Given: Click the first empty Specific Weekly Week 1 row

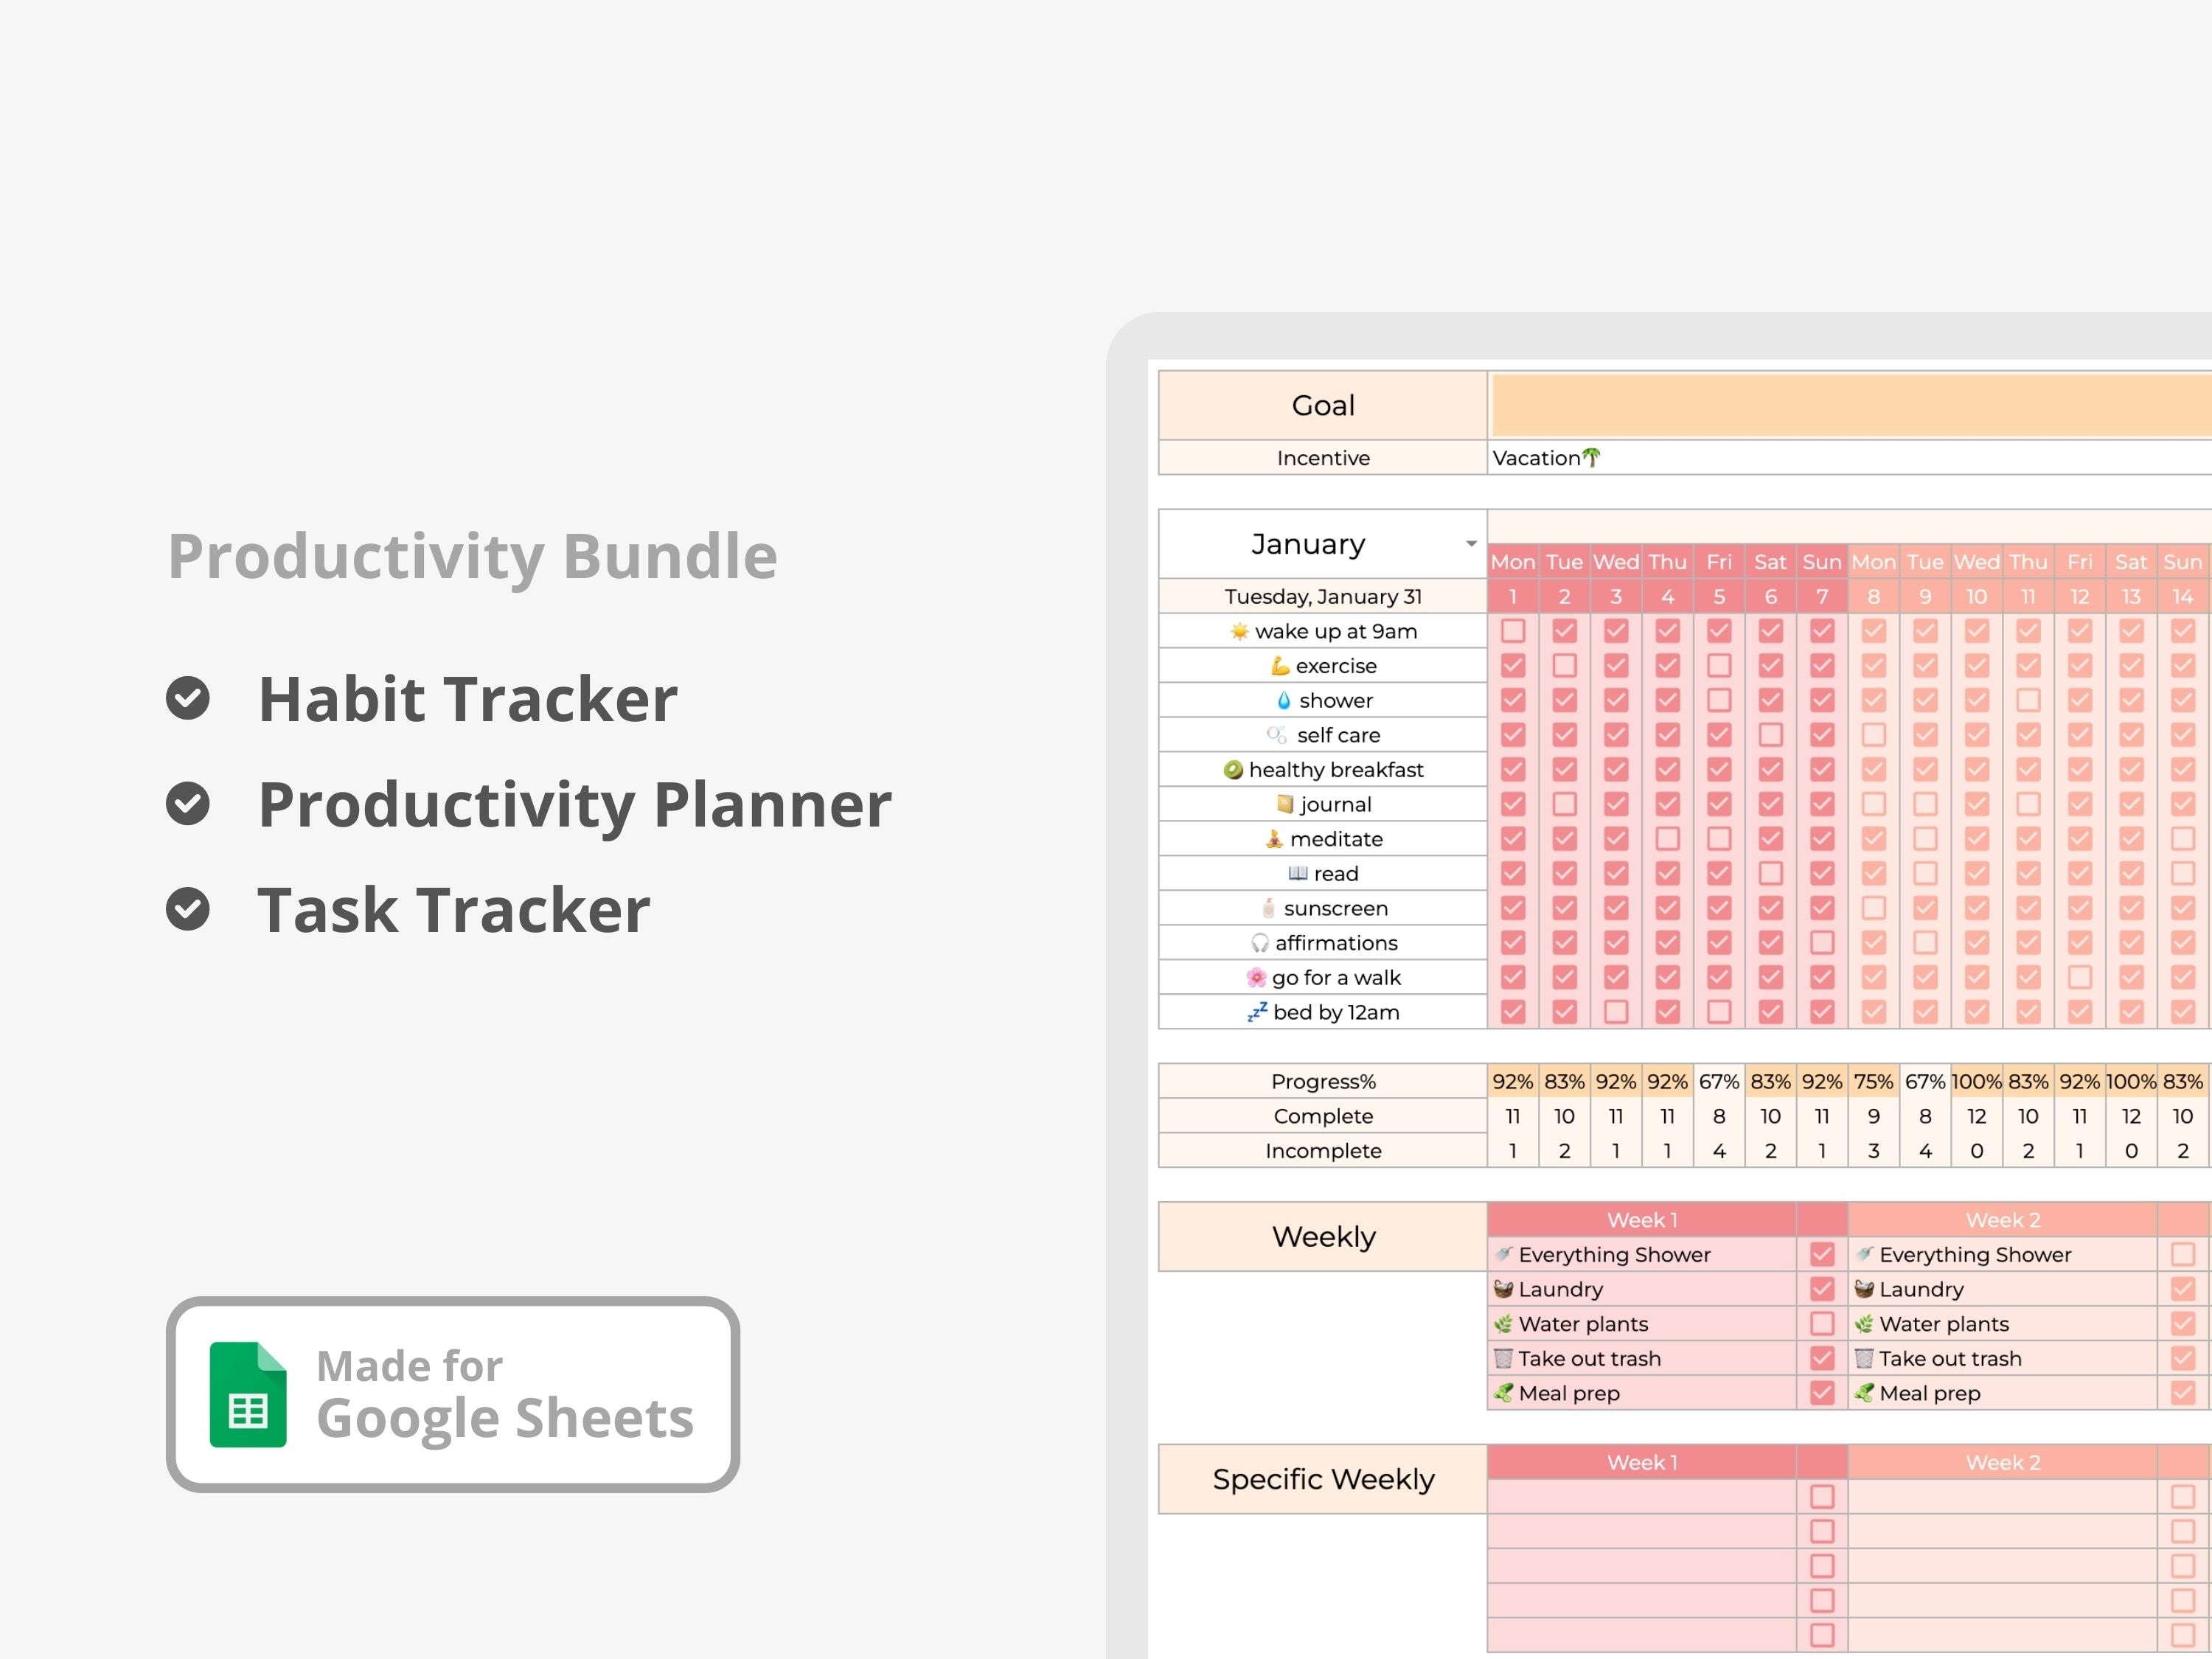Looking at the screenshot, I should tap(1642, 1497).
